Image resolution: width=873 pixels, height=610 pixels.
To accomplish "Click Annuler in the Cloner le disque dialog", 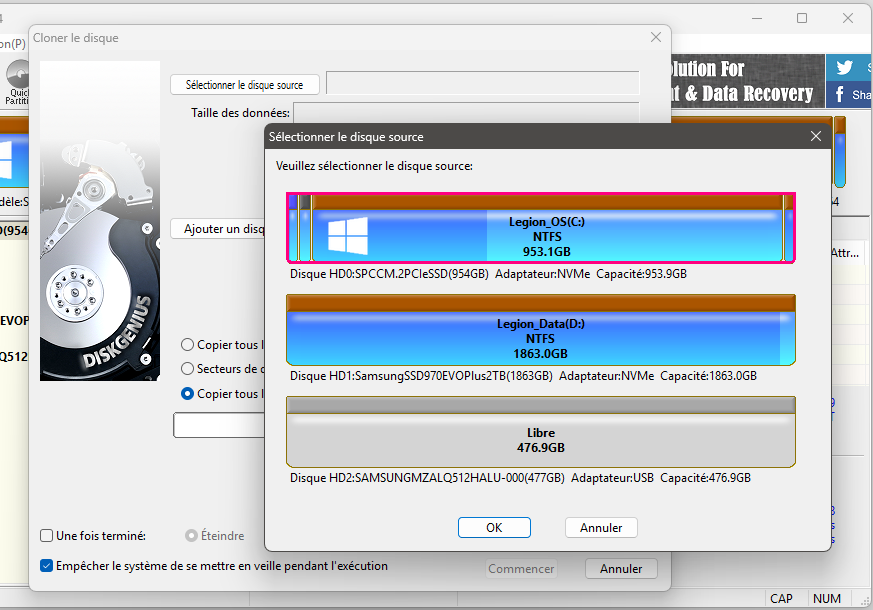I will point(621,569).
